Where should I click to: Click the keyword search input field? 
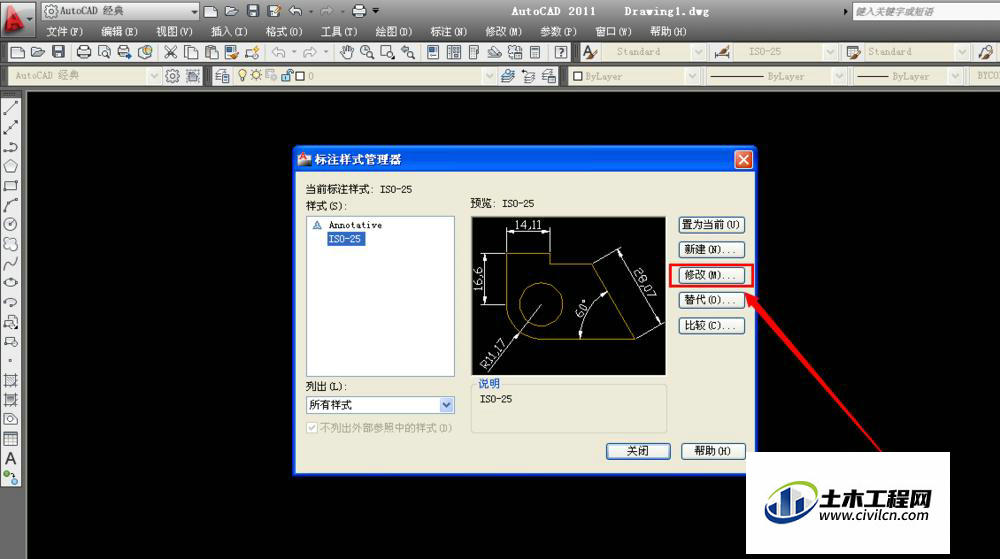click(926, 11)
